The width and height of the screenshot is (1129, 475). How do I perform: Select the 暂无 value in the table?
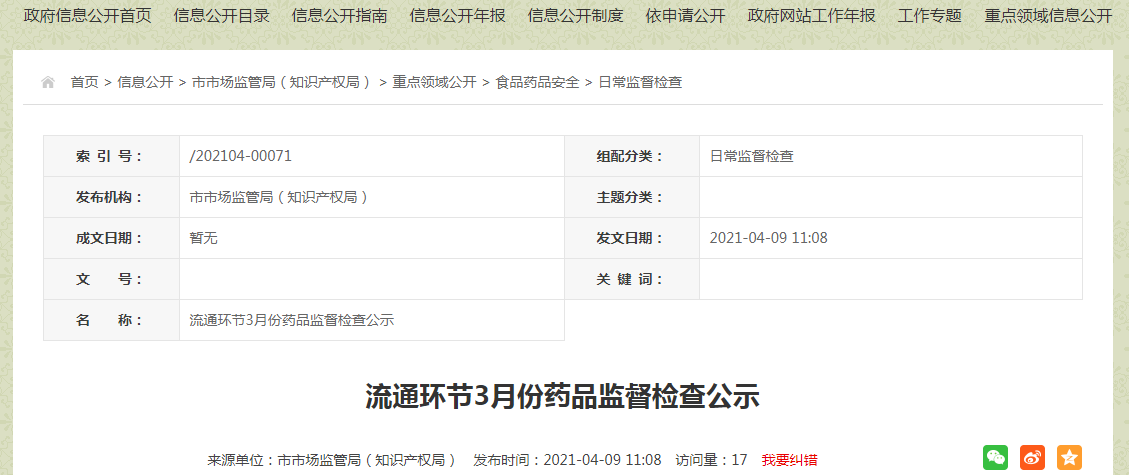(x=203, y=238)
